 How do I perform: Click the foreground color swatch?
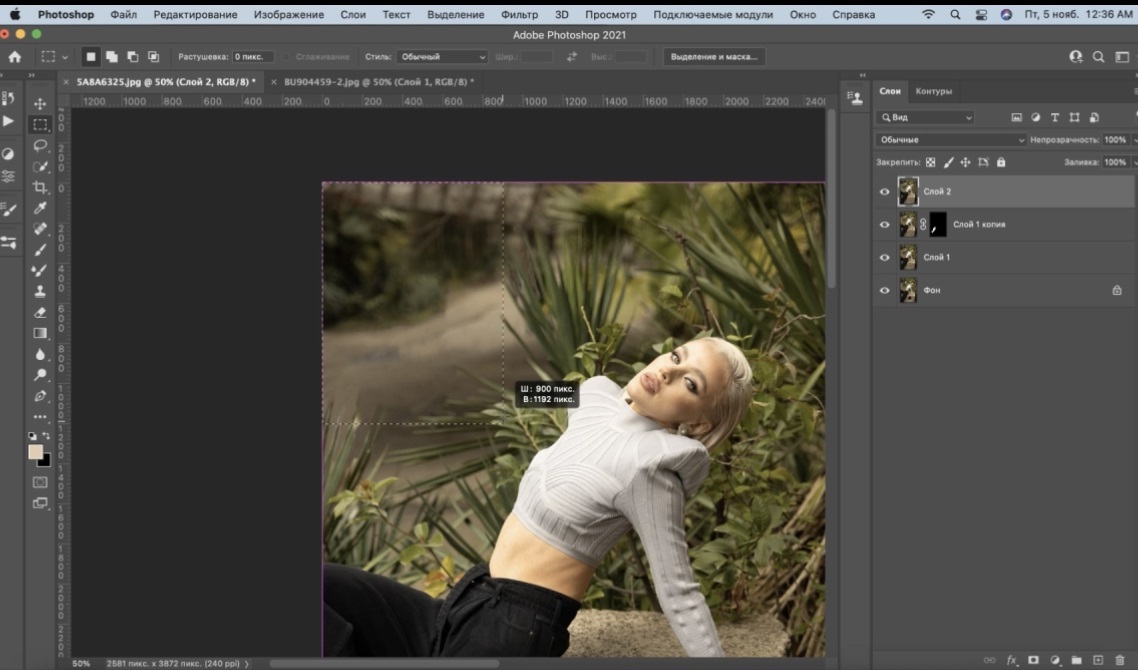[36, 452]
